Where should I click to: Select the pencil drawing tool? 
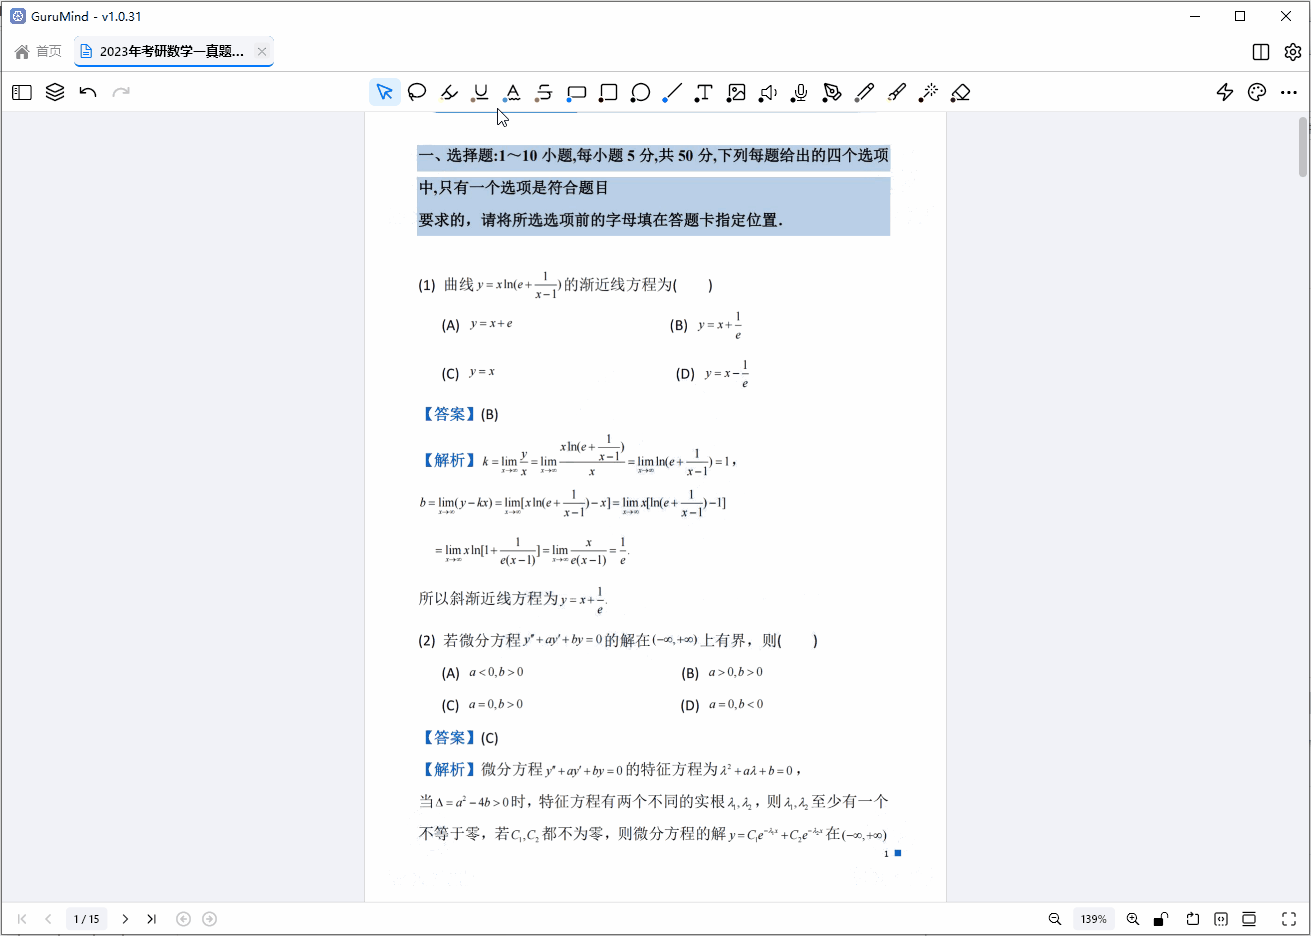[864, 92]
